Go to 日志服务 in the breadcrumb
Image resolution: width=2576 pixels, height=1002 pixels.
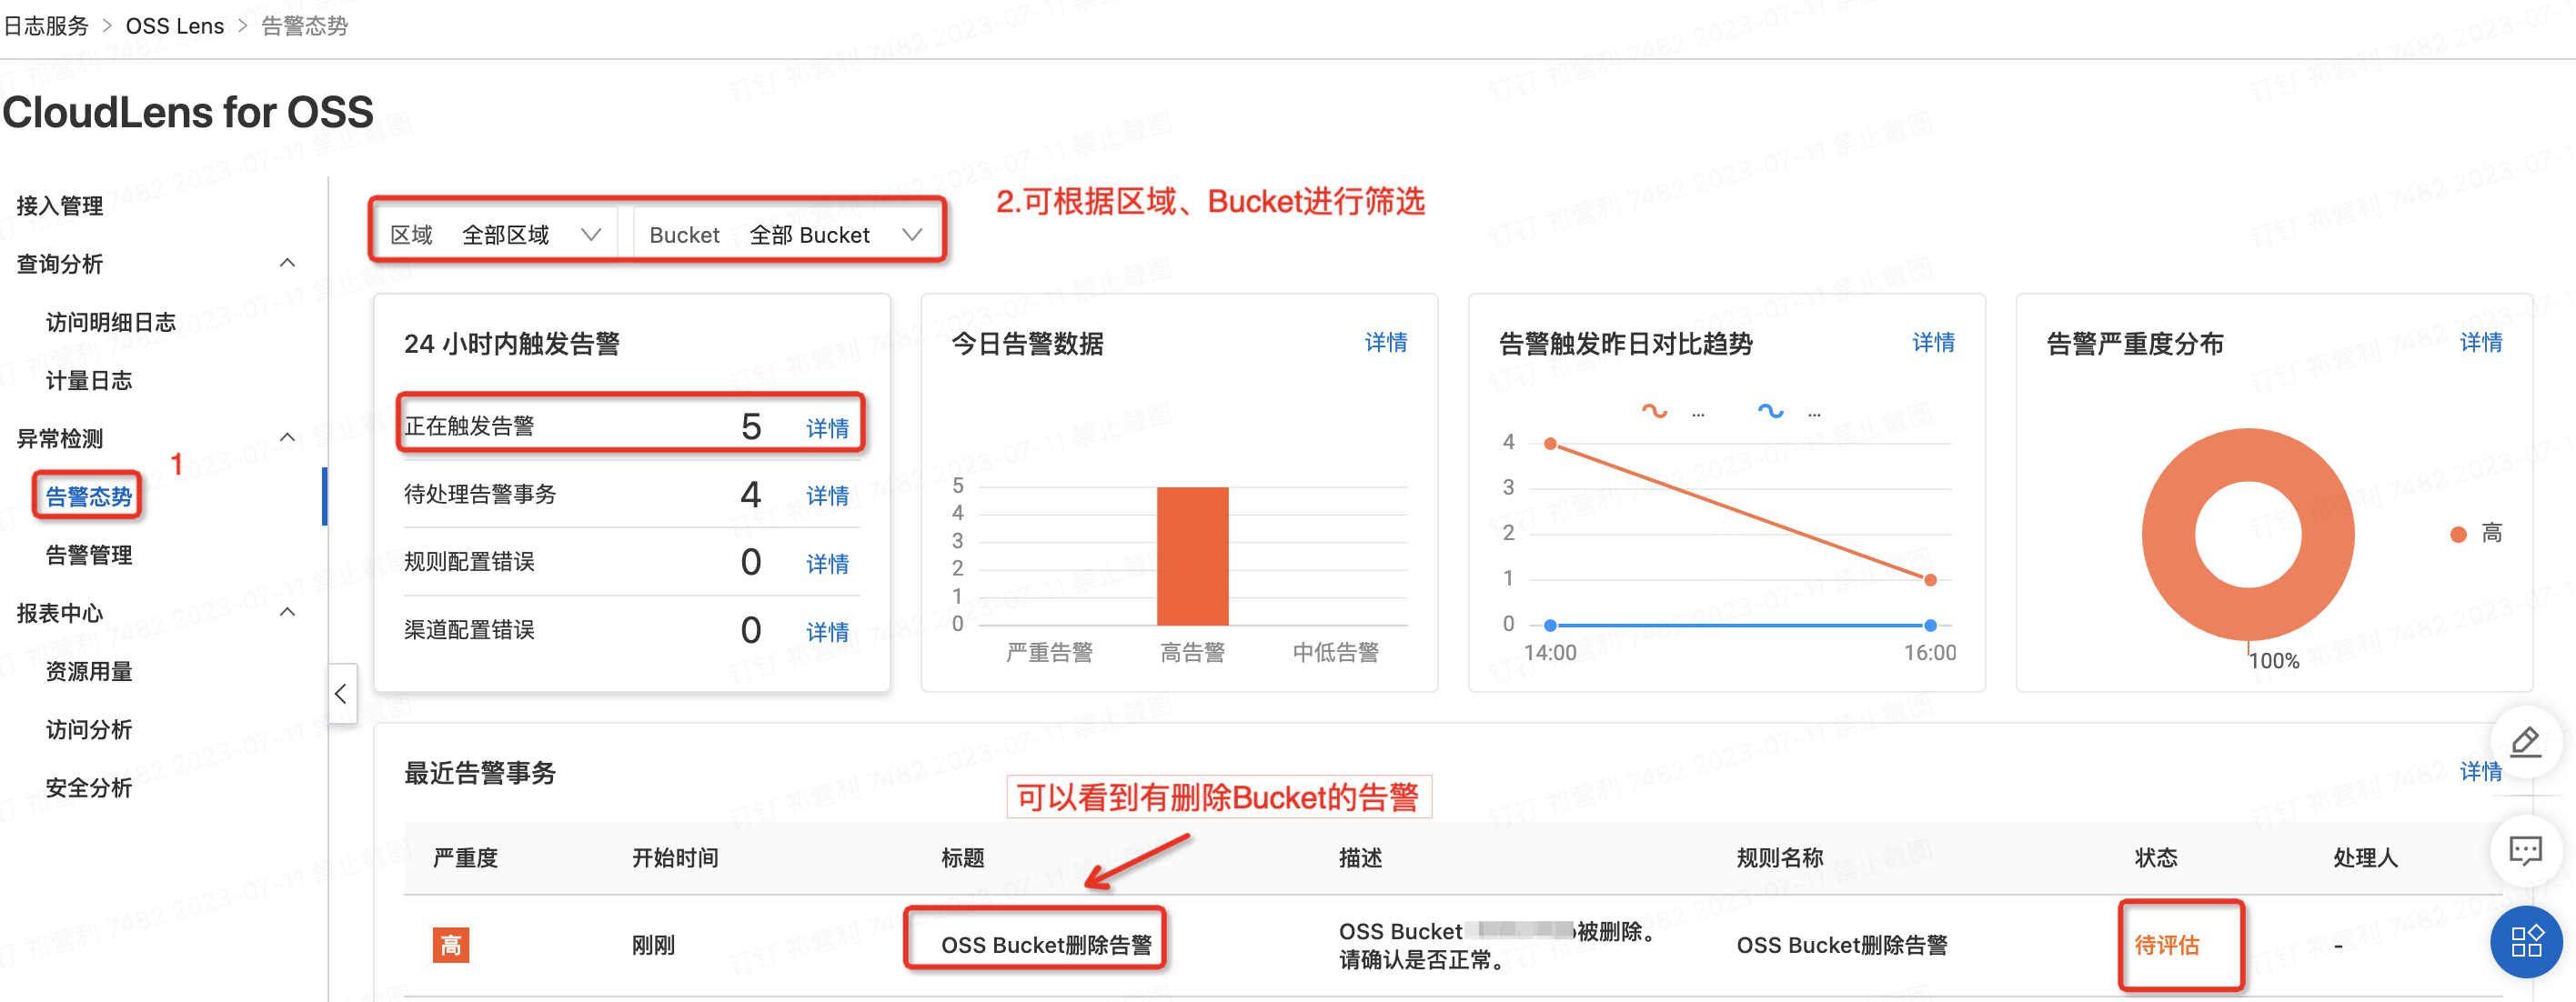click(x=46, y=26)
